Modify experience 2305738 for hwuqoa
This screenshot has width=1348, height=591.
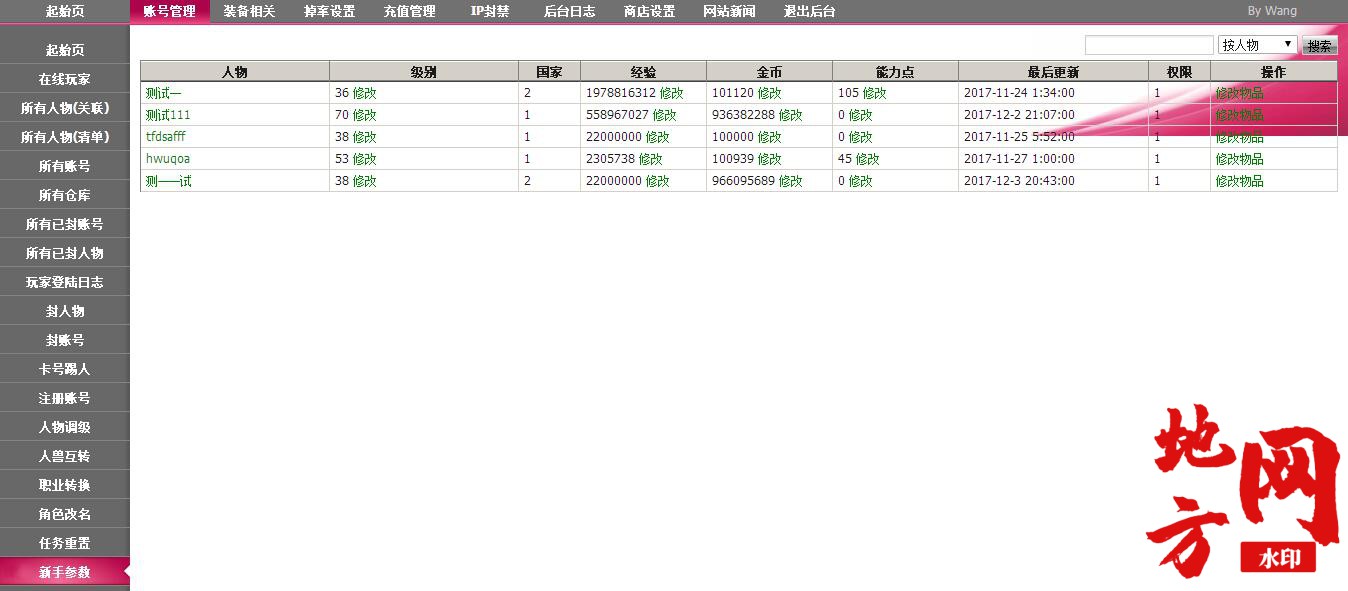coord(651,159)
